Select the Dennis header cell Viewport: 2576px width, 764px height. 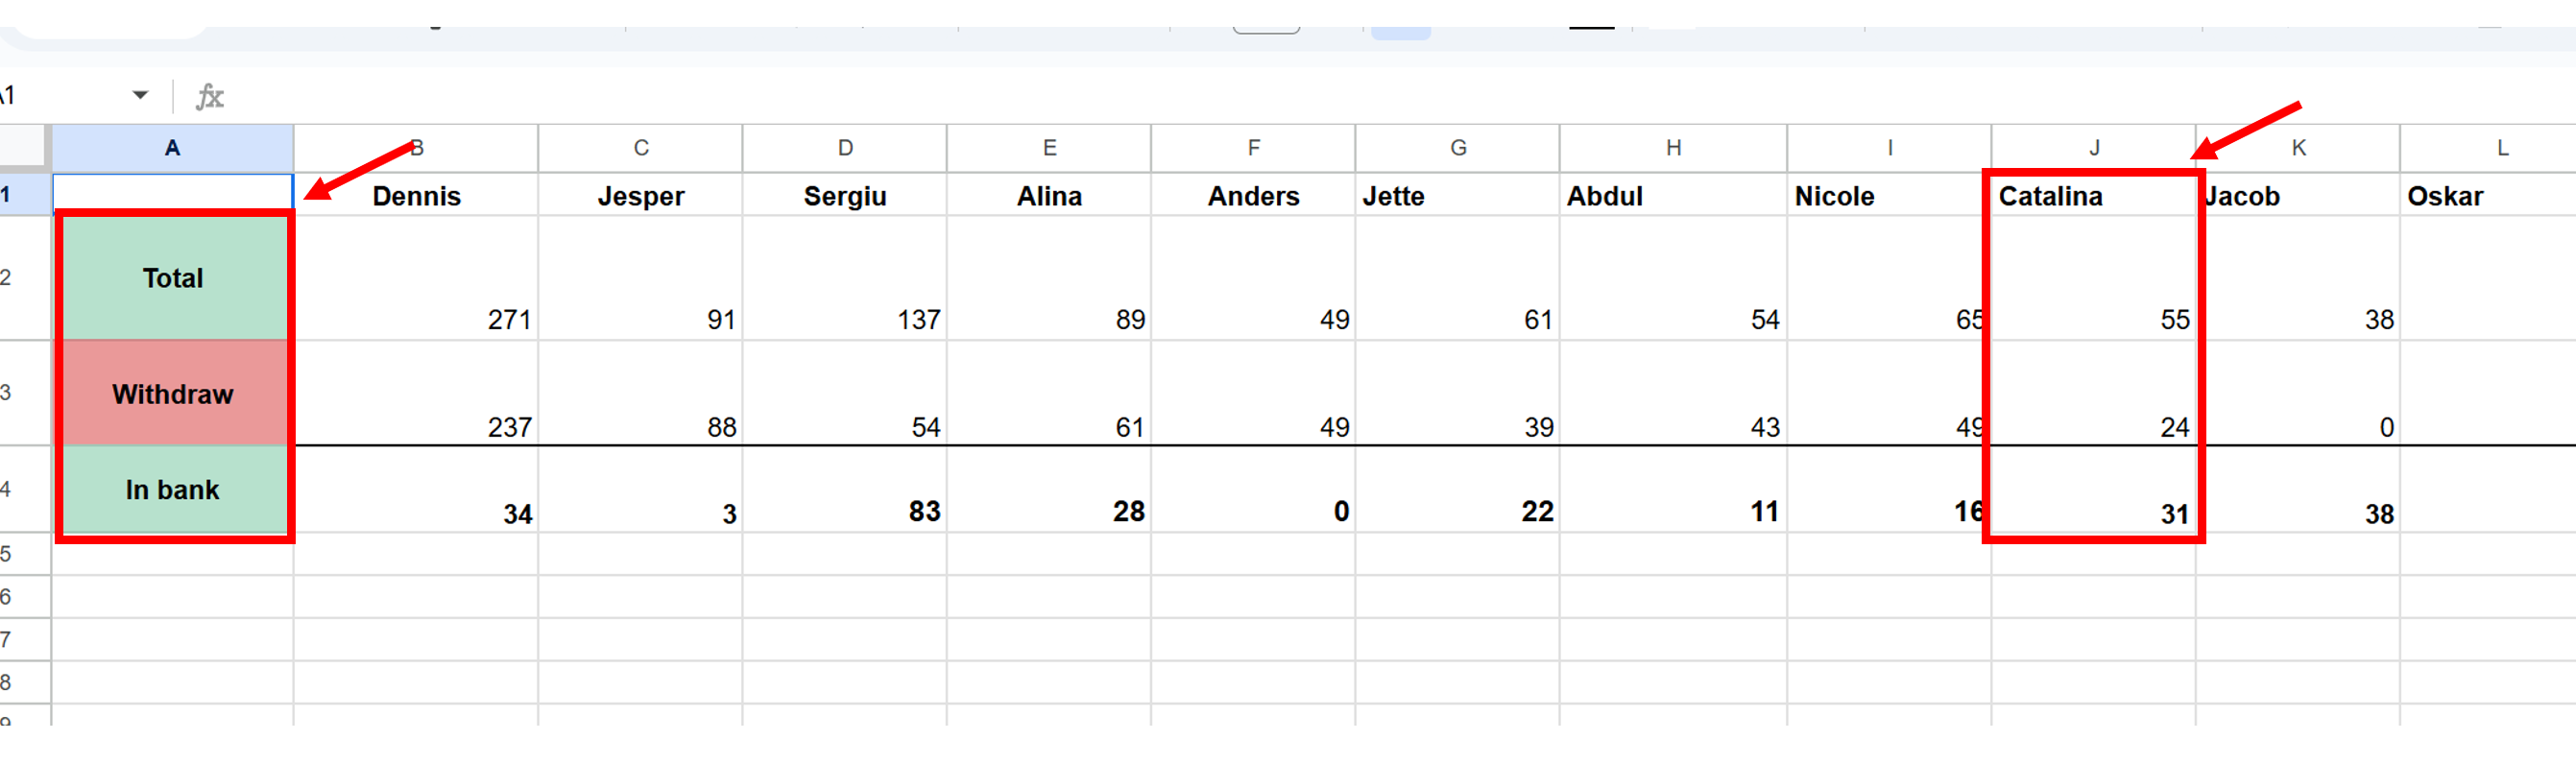point(416,196)
